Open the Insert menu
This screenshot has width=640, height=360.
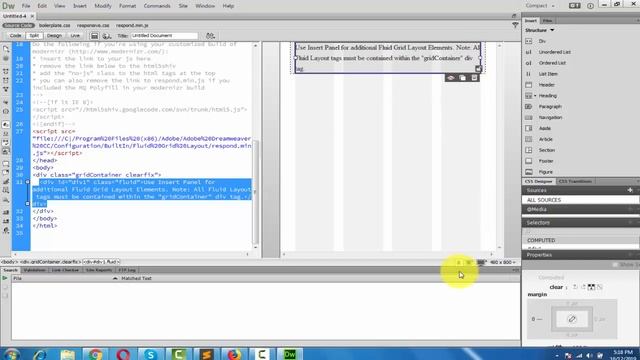[x=80, y=6]
